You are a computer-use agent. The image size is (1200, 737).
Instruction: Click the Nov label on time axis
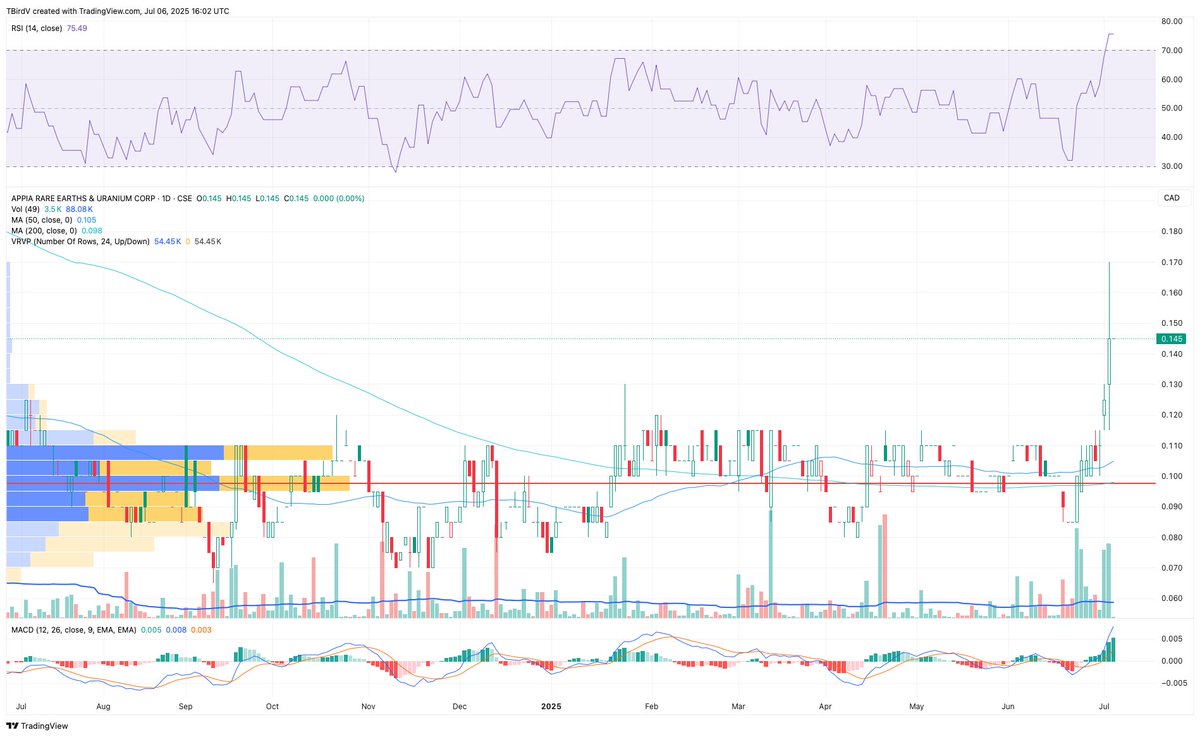[x=367, y=705]
